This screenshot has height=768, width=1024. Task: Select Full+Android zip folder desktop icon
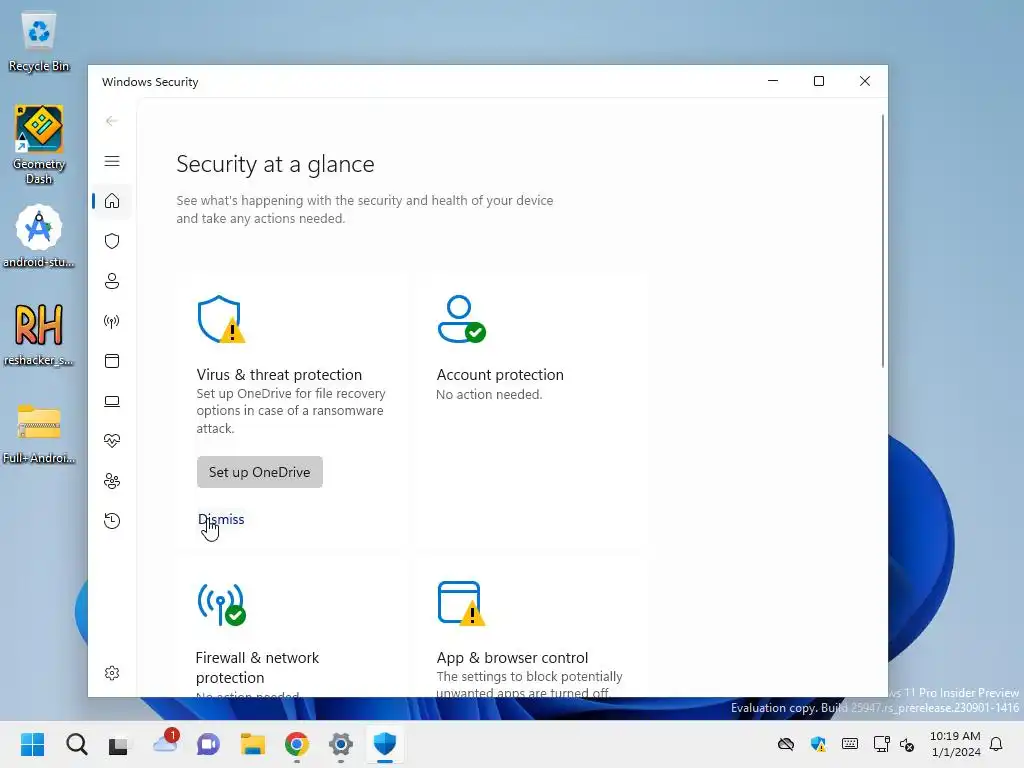39,433
